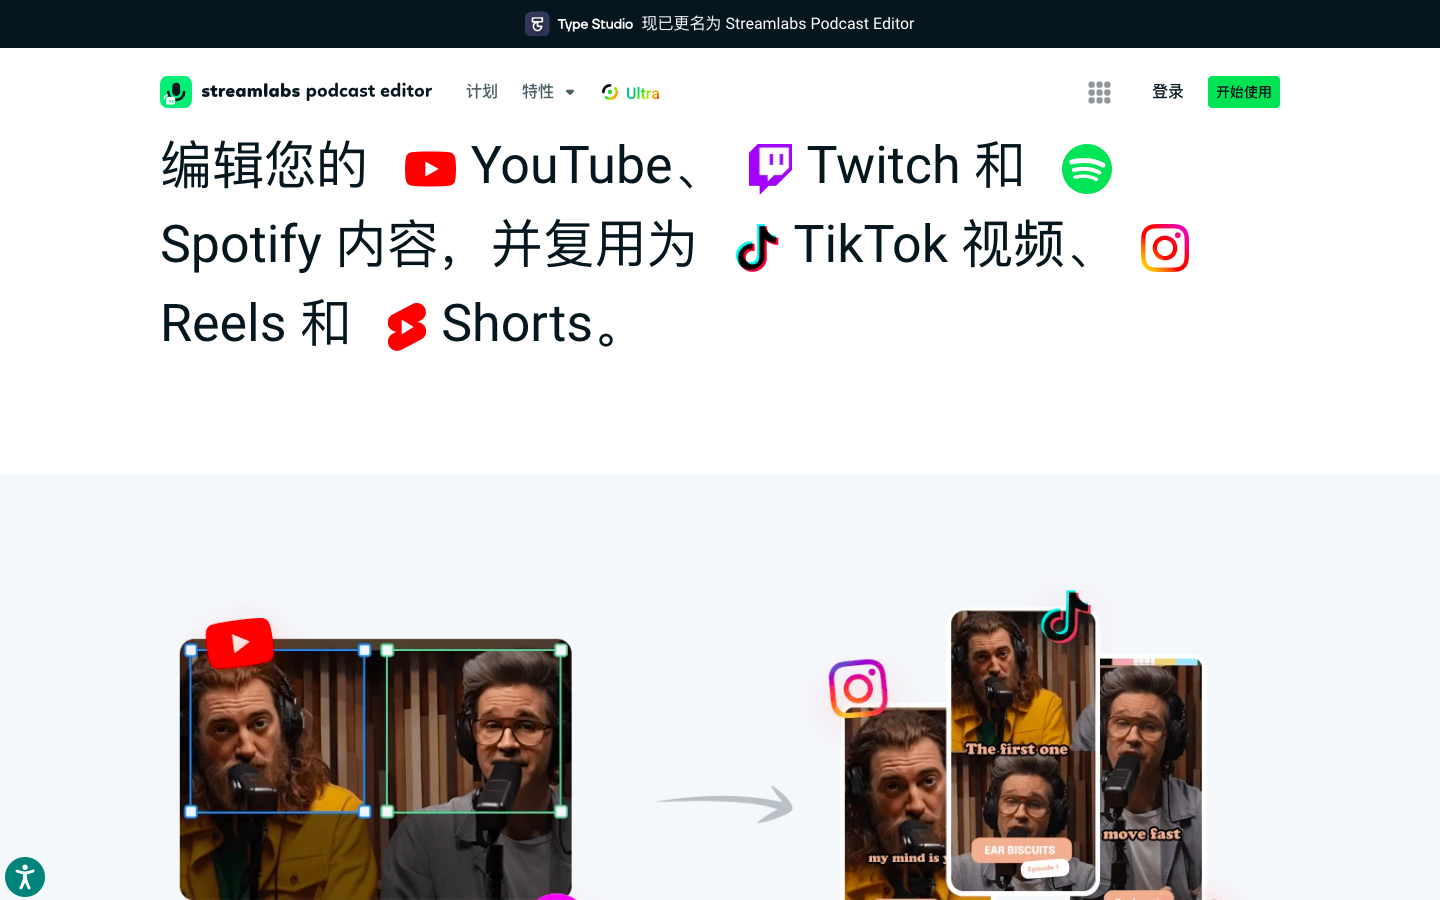Open the 计划 plans menu item
The image size is (1440, 900).
pyautogui.click(x=482, y=92)
